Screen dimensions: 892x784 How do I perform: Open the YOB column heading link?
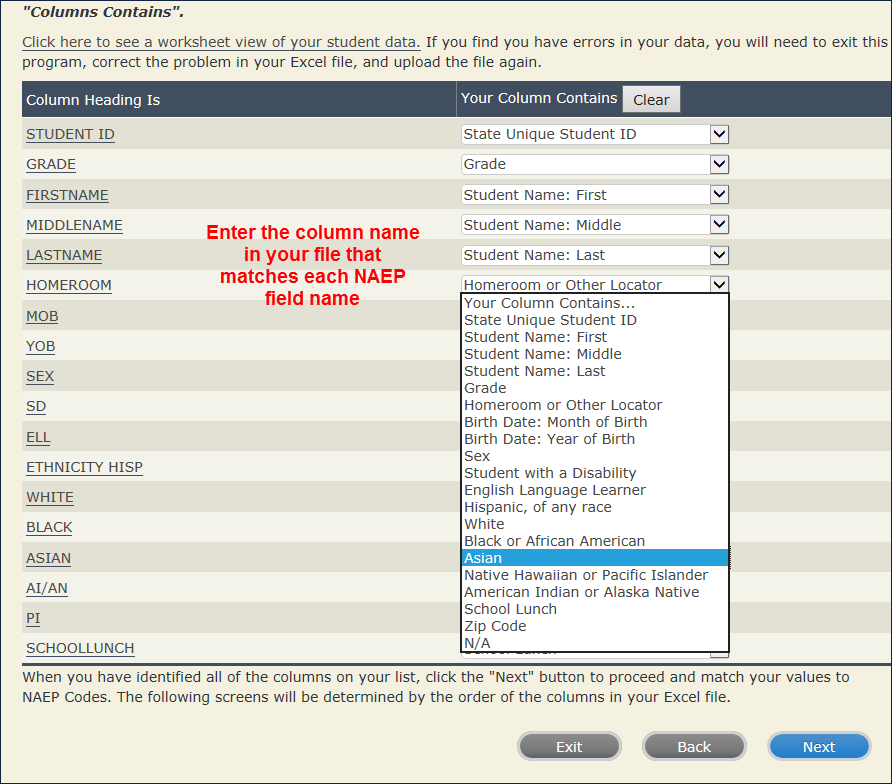[41, 346]
